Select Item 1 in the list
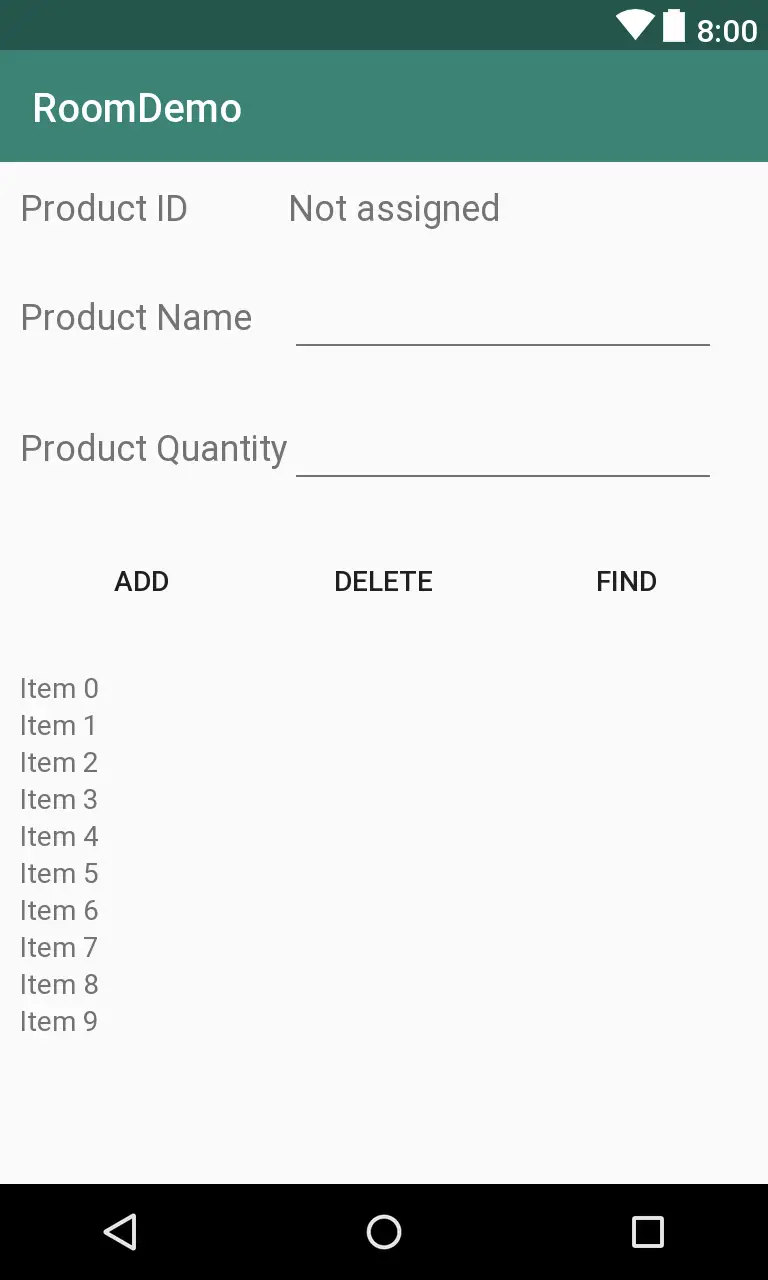Viewport: 768px width, 1280px height. pyautogui.click(x=59, y=726)
